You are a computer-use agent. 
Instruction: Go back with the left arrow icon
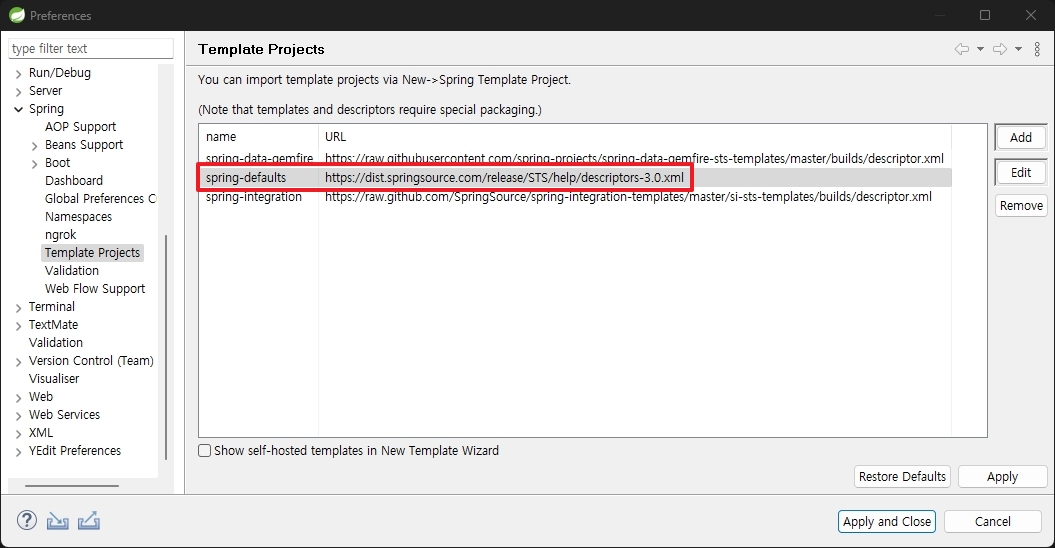click(962, 49)
